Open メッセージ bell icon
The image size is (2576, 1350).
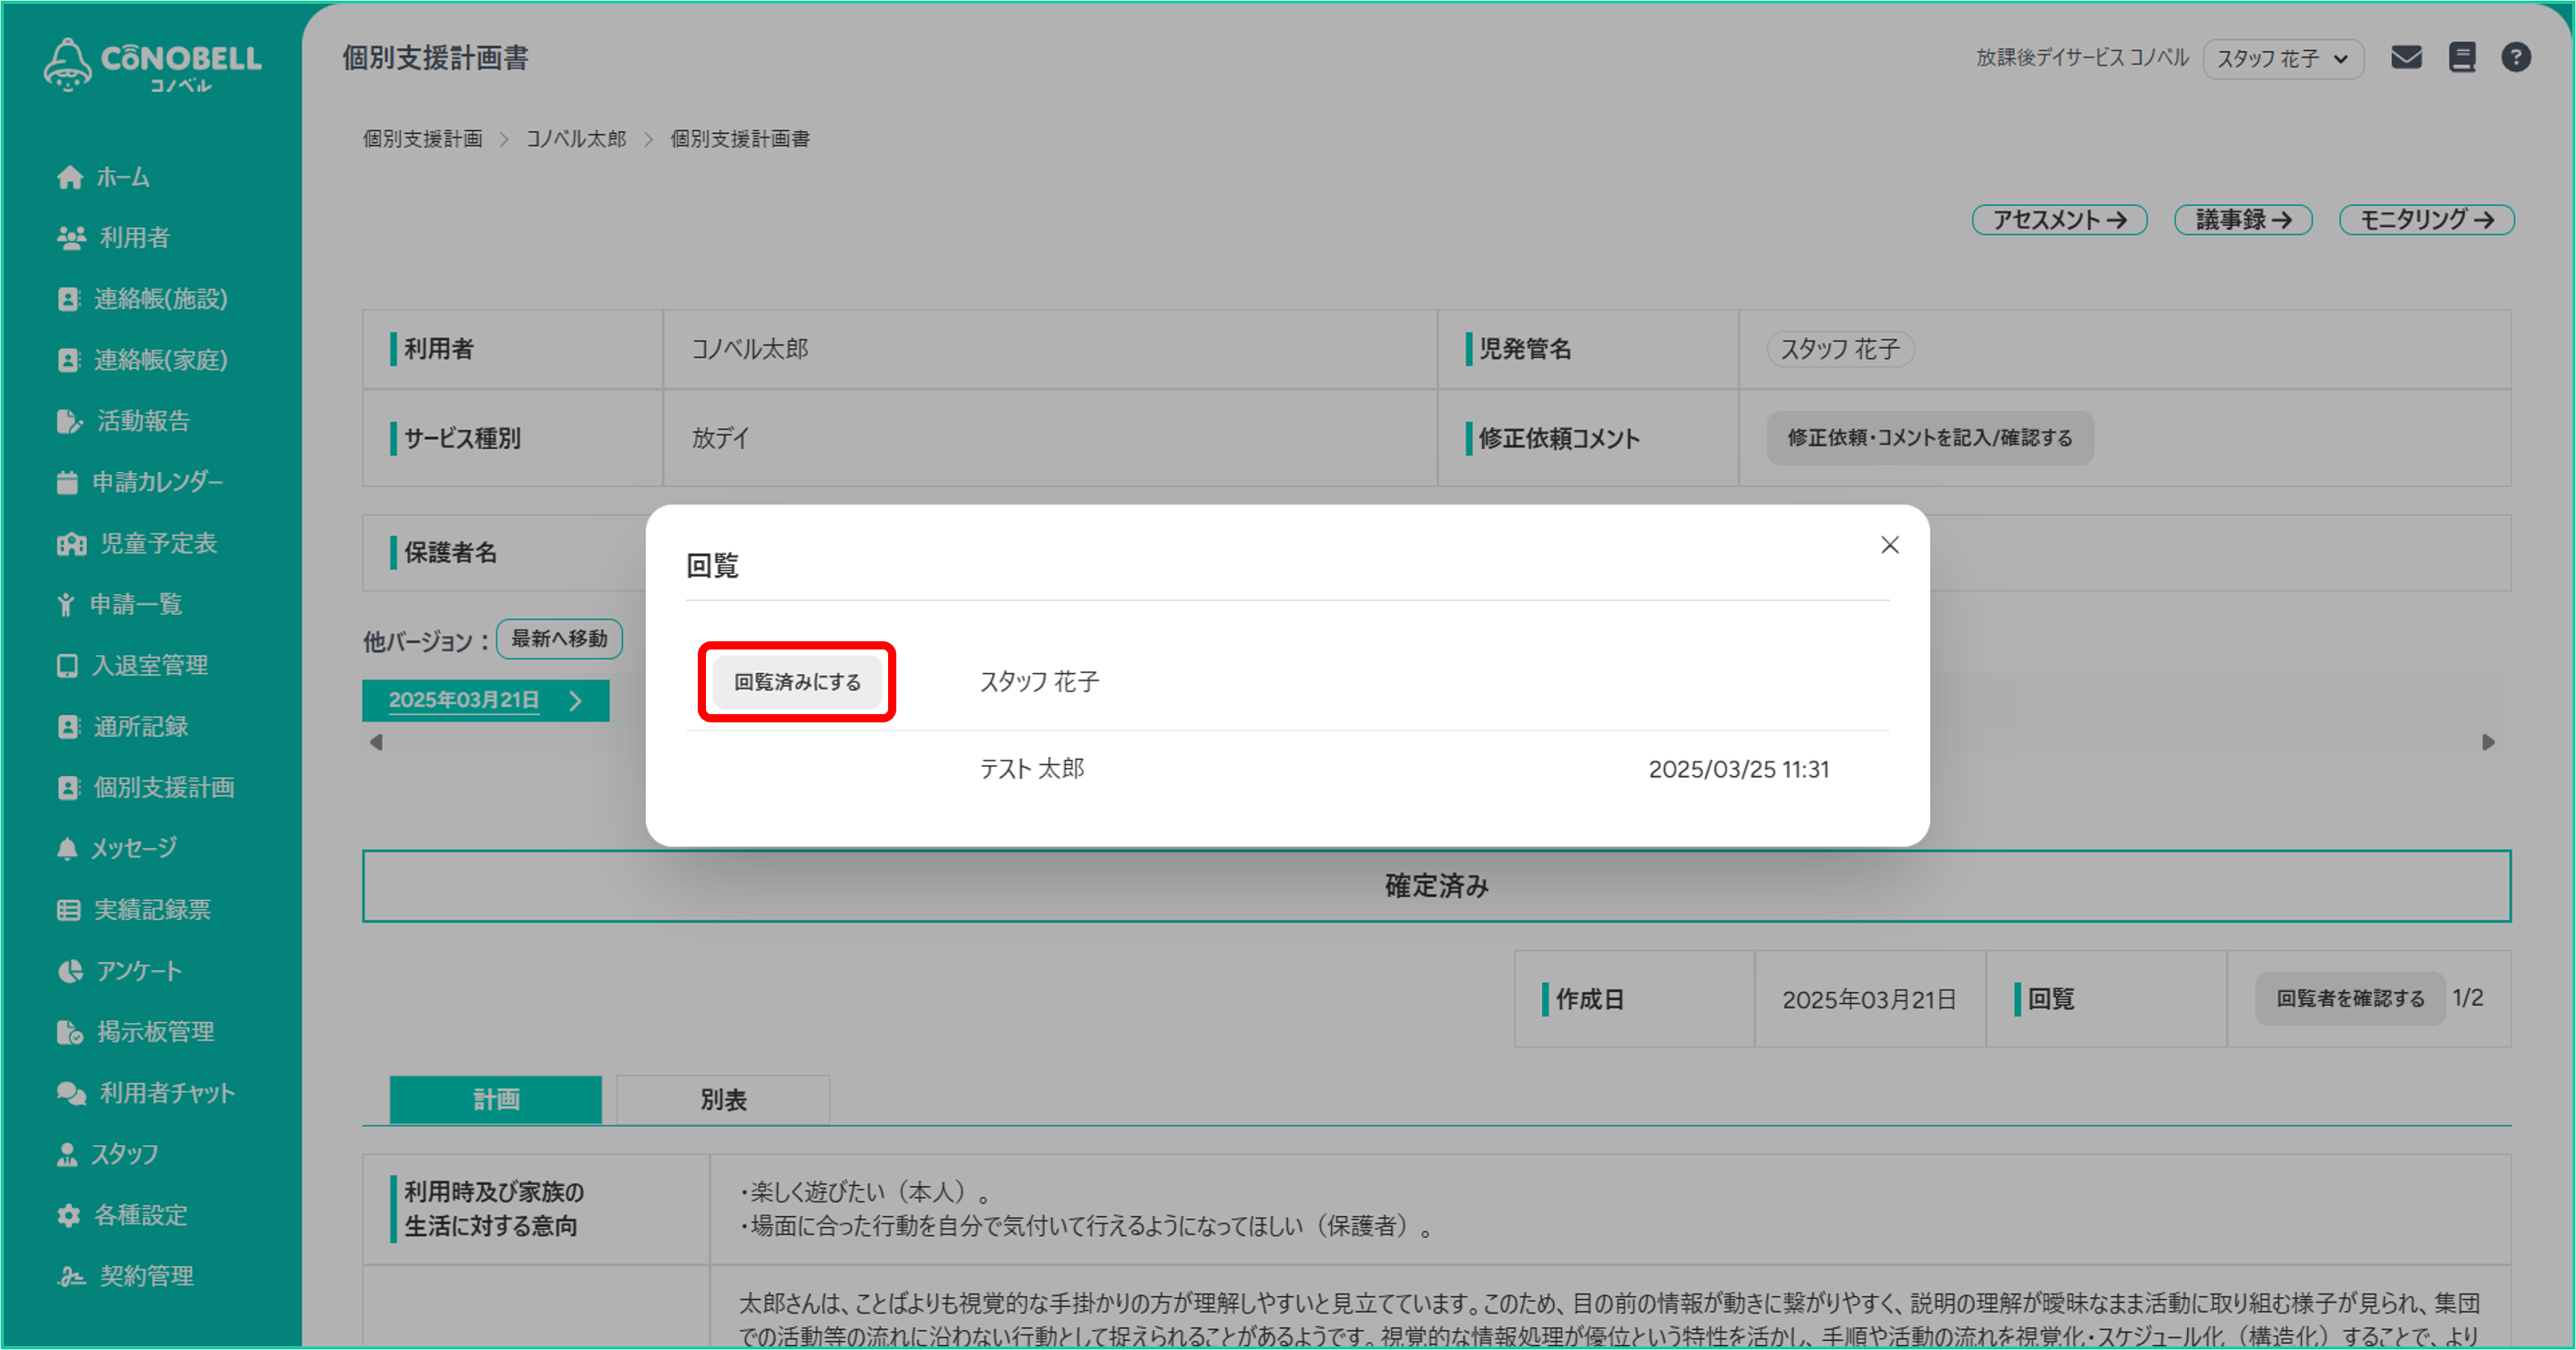[67, 848]
